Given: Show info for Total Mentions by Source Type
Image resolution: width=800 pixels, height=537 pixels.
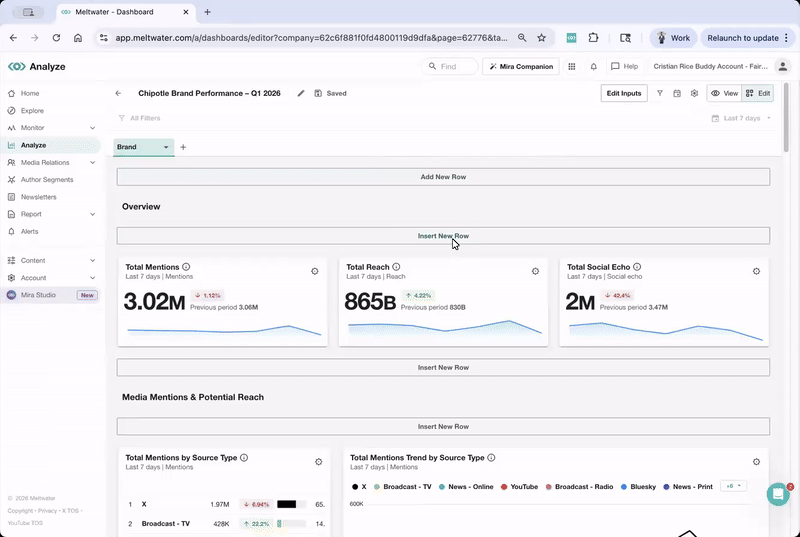Looking at the screenshot, I should pyautogui.click(x=244, y=457).
